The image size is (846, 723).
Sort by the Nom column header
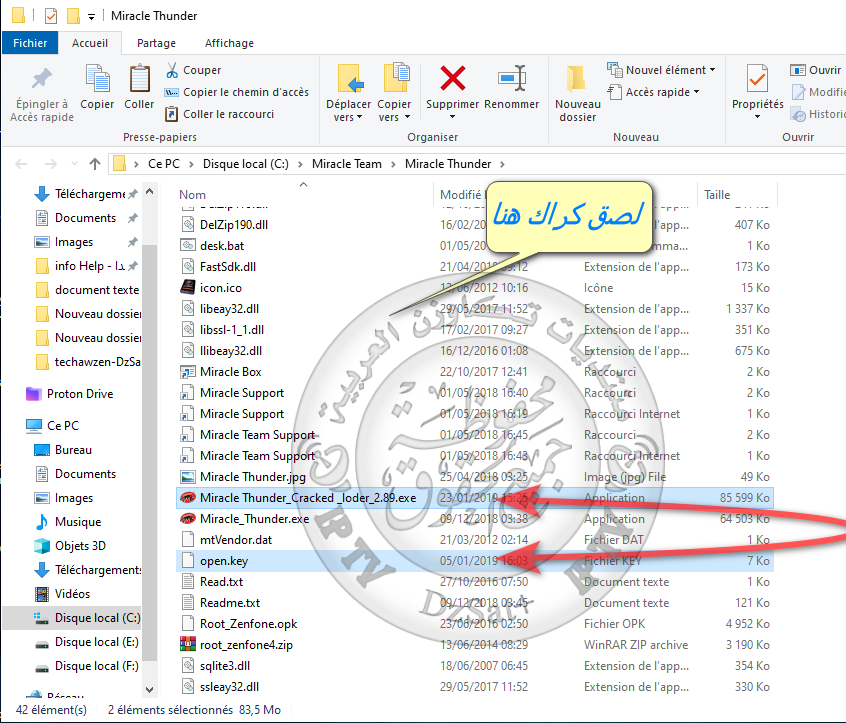pyautogui.click(x=193, y=195)
